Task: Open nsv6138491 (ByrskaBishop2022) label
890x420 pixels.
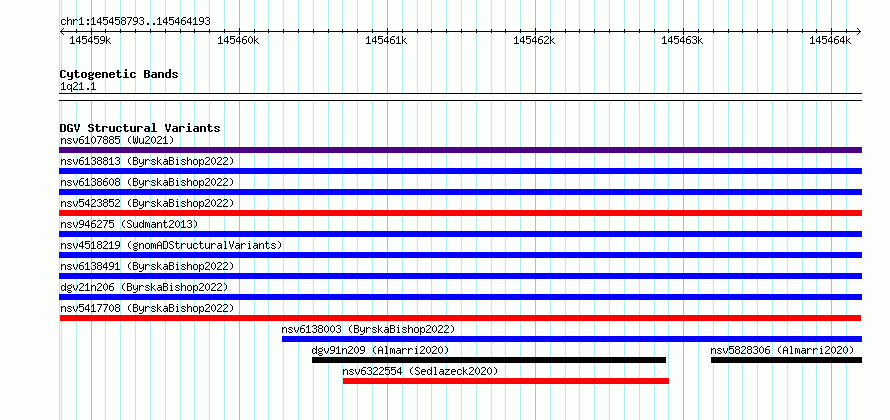Action: [x=147, y=266]
